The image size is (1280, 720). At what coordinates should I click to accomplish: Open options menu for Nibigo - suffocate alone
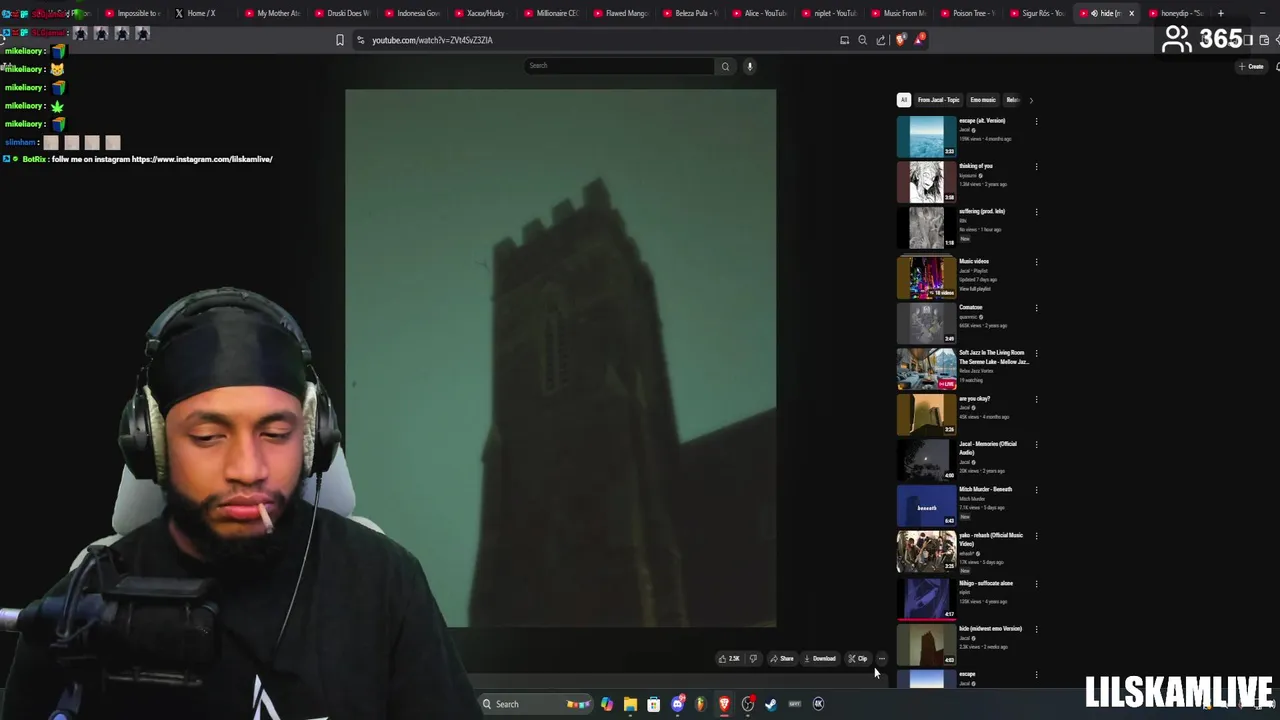point(1036,584)
